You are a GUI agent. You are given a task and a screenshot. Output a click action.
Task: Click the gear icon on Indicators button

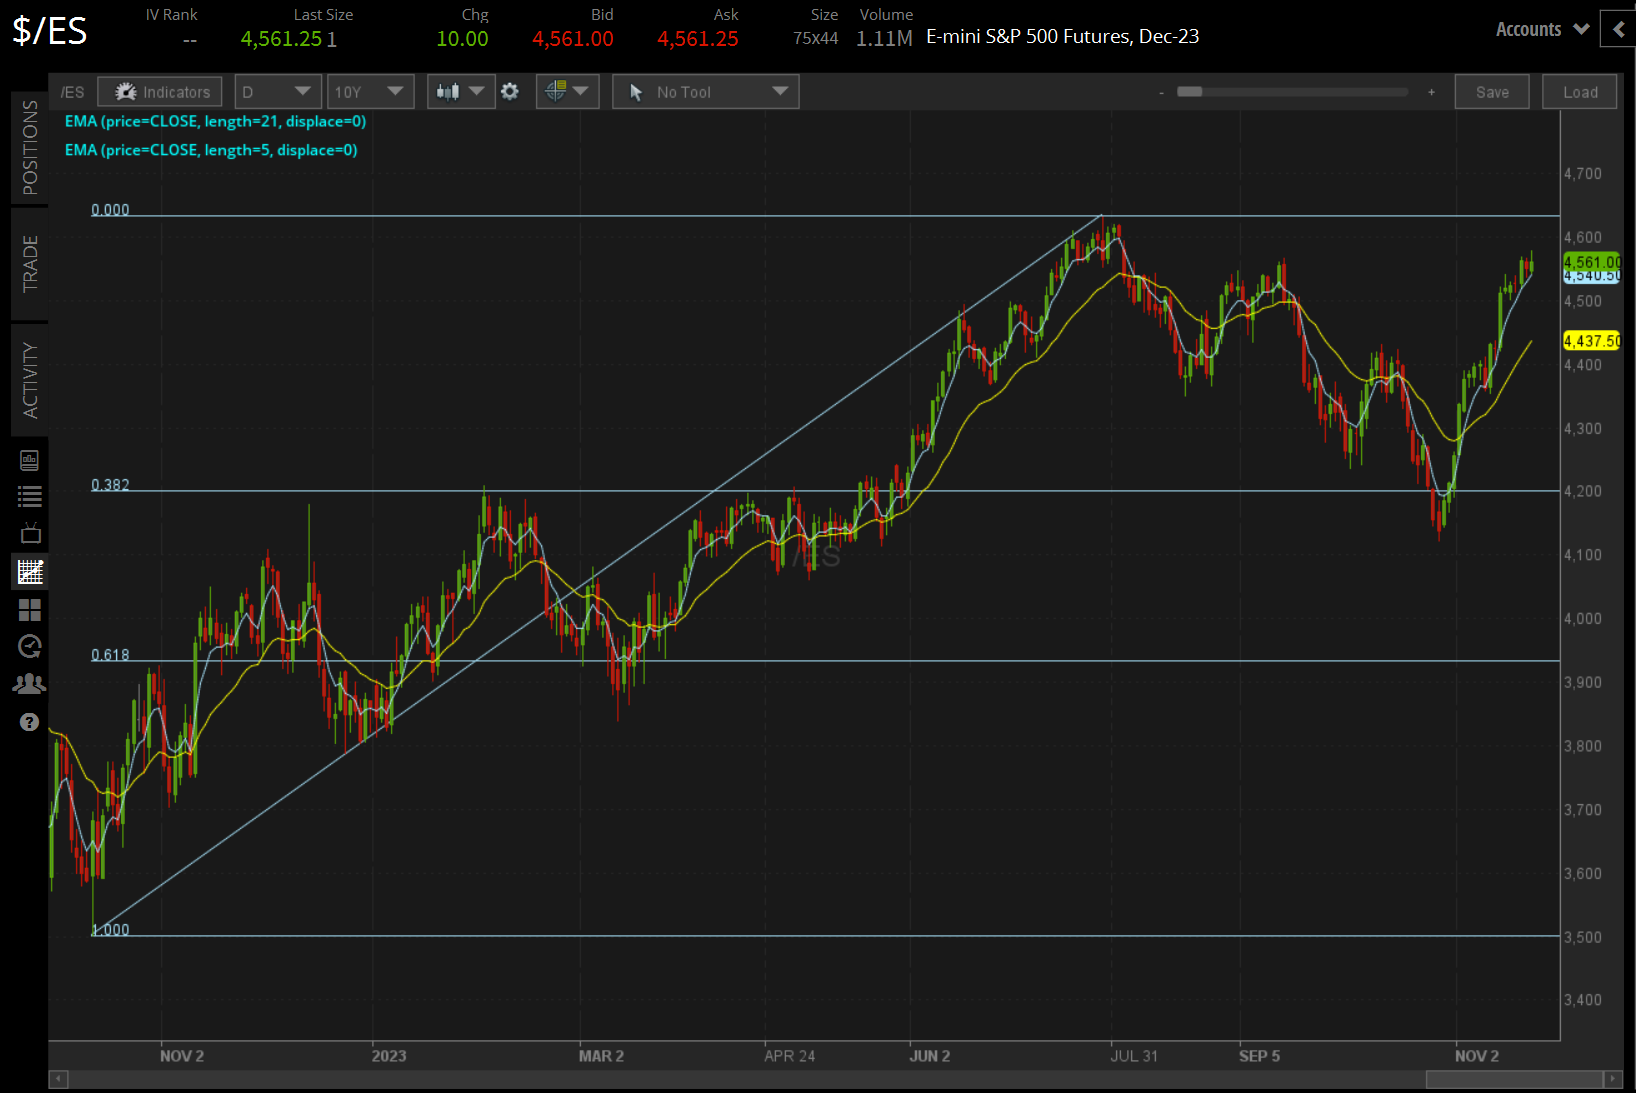point(126,92)
